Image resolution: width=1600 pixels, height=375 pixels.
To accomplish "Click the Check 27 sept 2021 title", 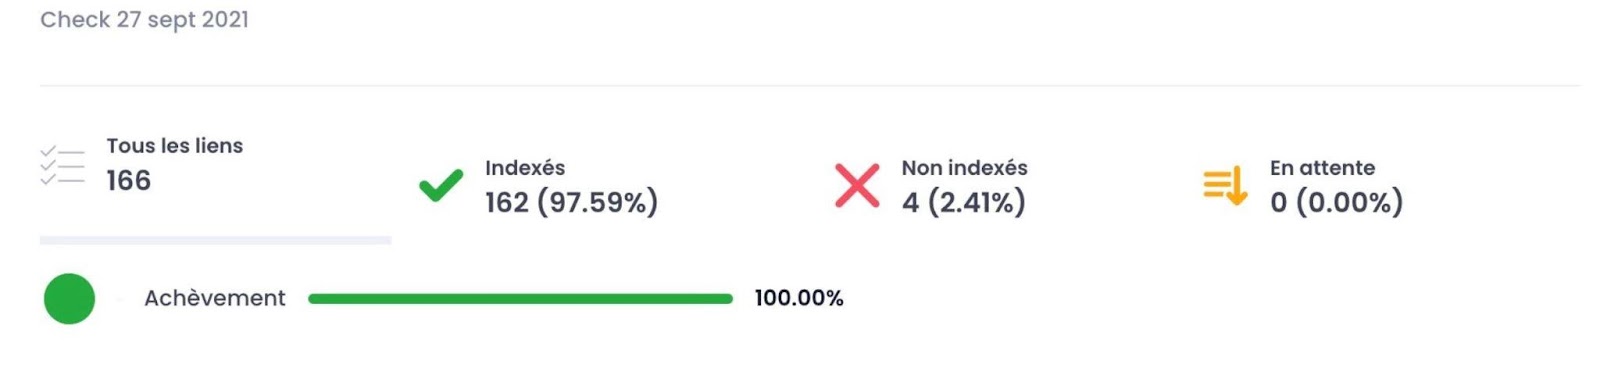I will 145,20.
